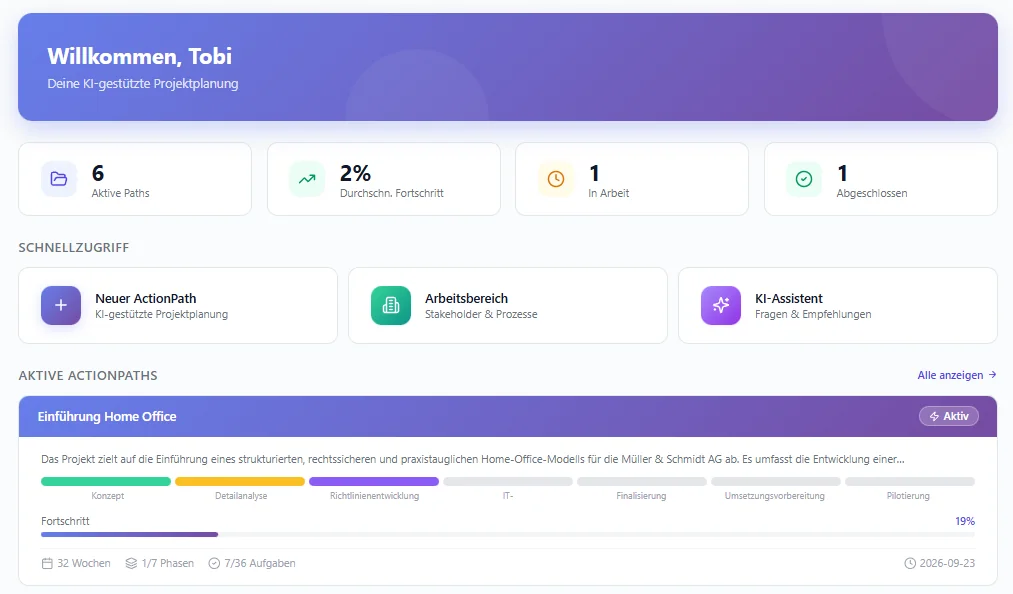Viewport: 1013px width, 594px height.
Task: Click the Fortschritt progress bar
Action: click(x=507, y=533)
